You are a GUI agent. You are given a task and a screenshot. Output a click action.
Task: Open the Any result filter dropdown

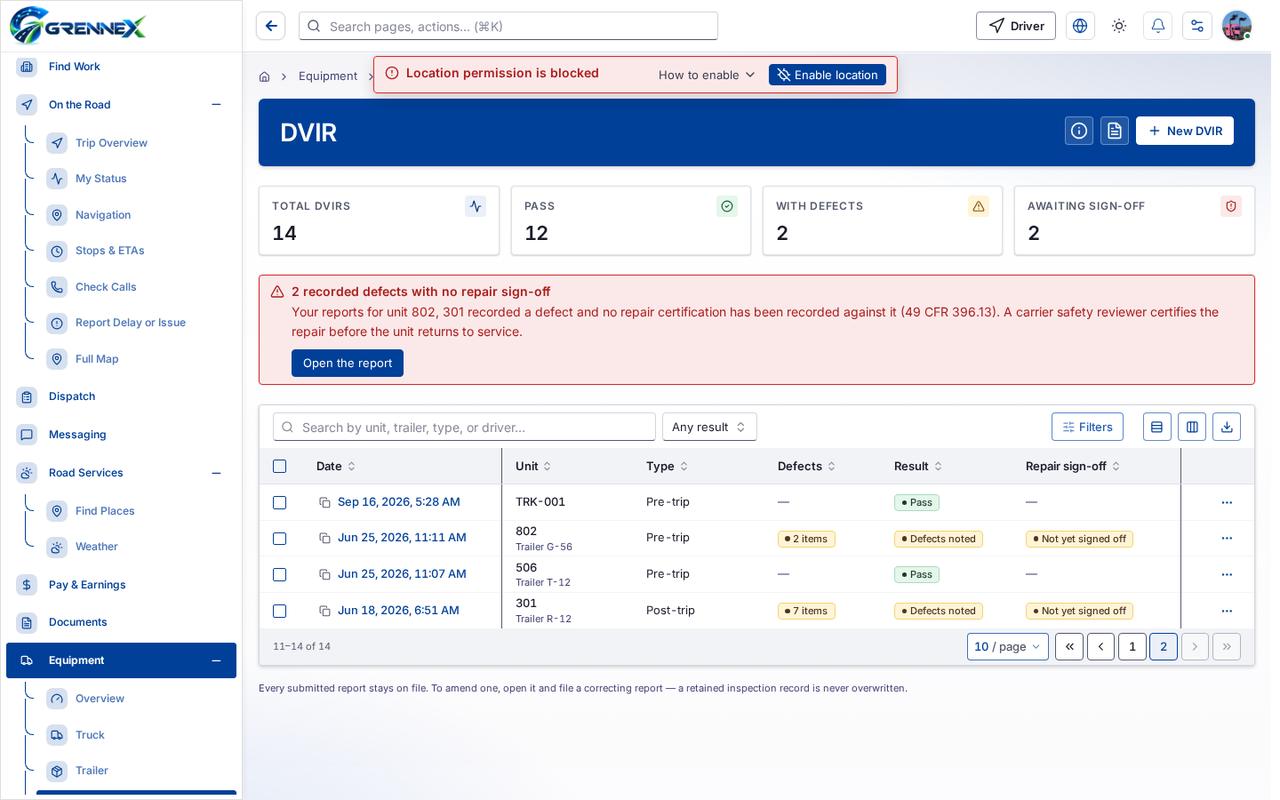(x=709, y=427)
